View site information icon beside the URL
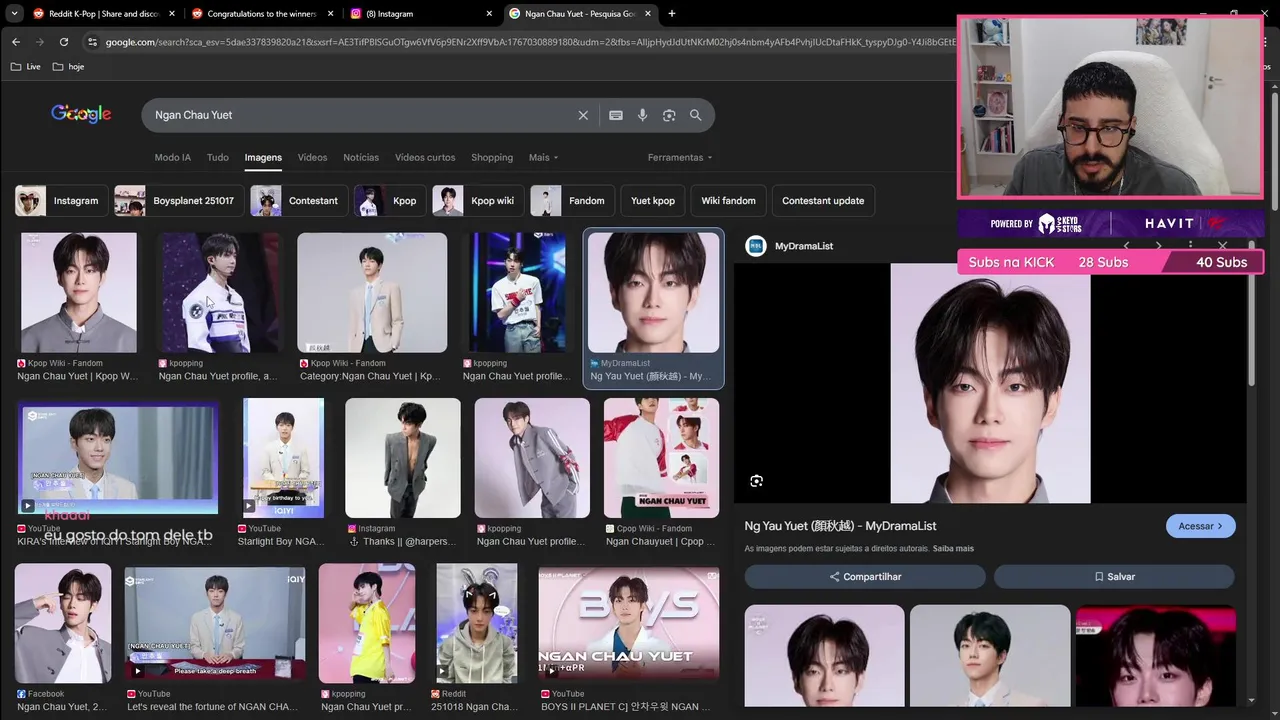Viewport: 1280px width, 720px height. [x=93, y=42]
